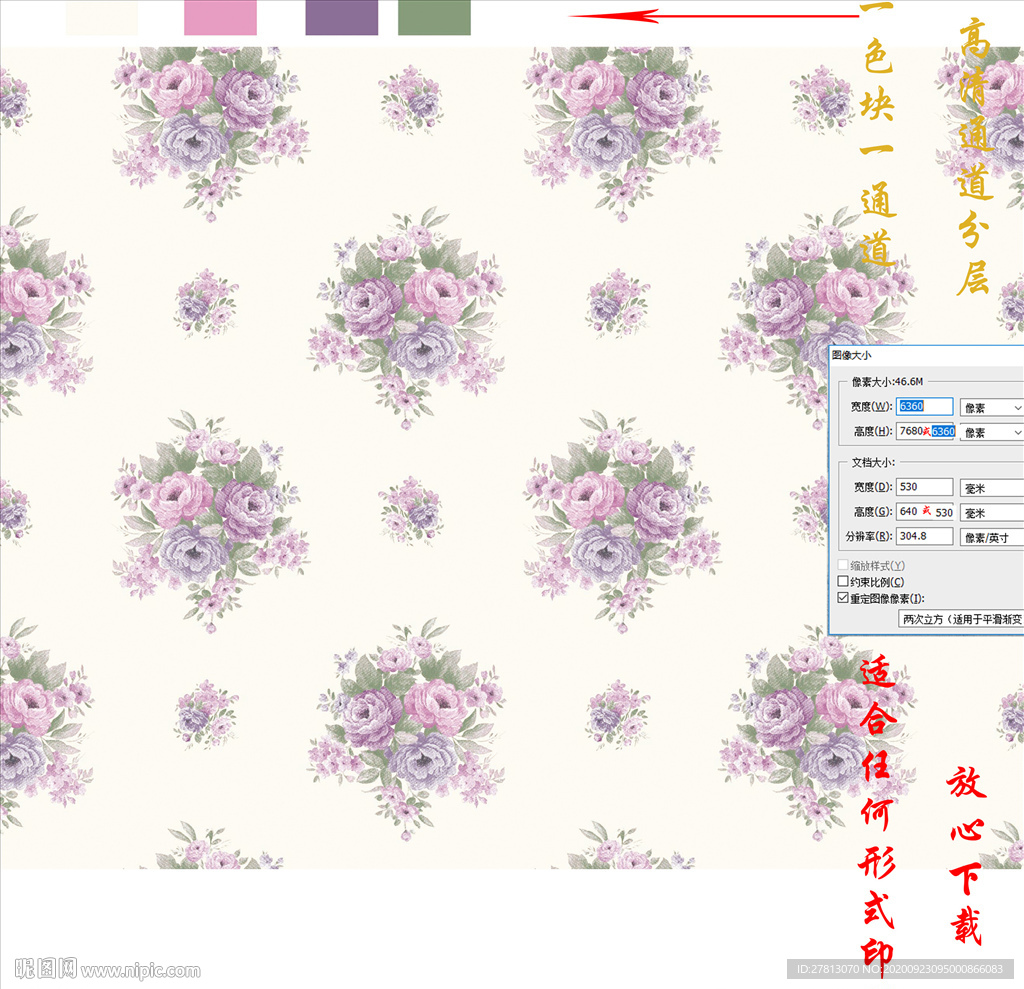Click the 图像大小 dialog title bar
The height and width of the screenshot is (989, 1024).
coord(926,355)
